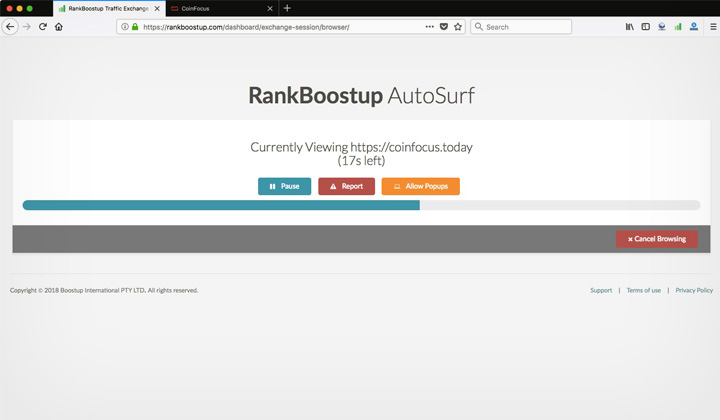Image resolution: width=720 pixels, height=420 pixels.
Task: Click the green padlock security icon
Action: pyautogui.click(x=135, y=27)
